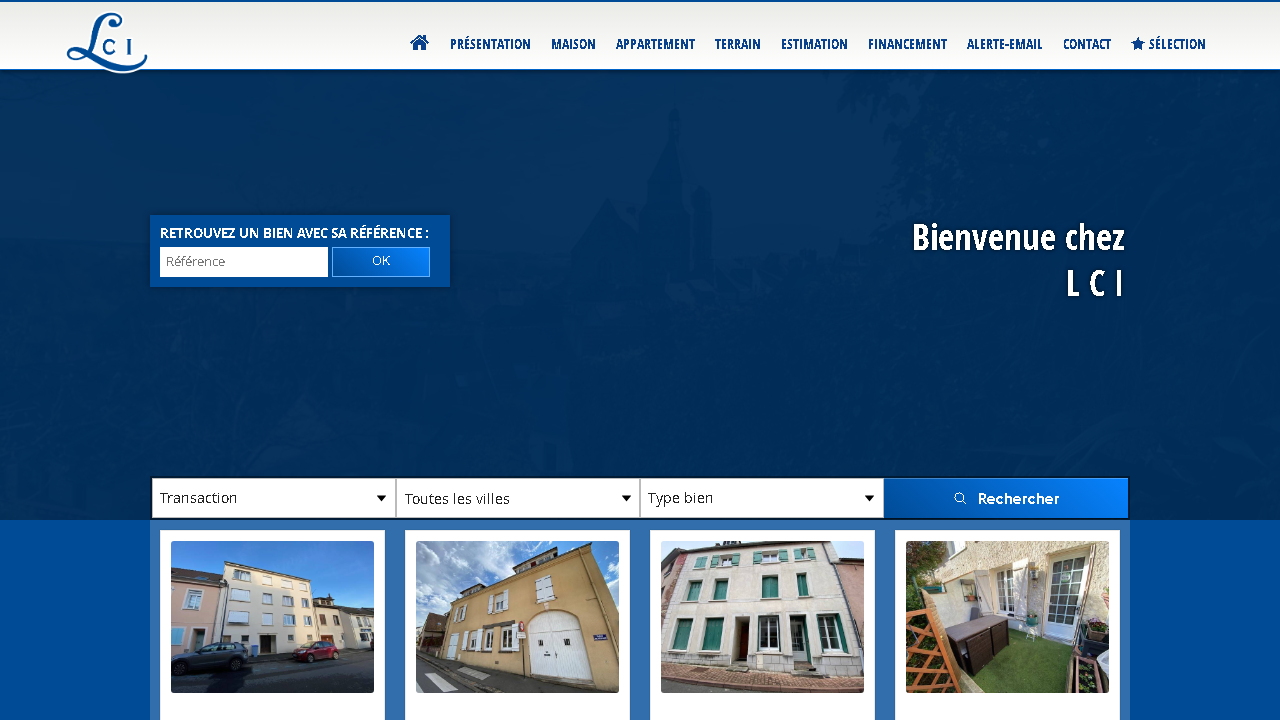Click the home icon in navigation
This screenshot has height=720, width=1280.
[419, 43]
